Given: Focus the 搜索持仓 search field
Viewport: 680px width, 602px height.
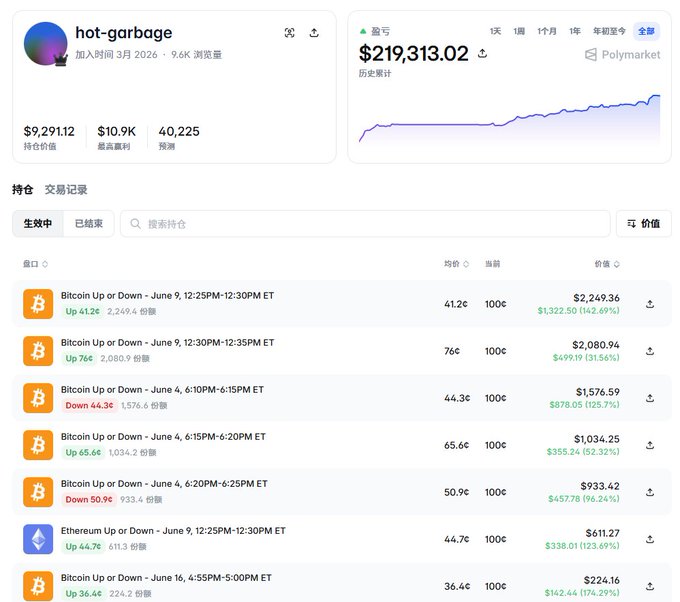Looking at the screenshot, I should pyautogui.click(x=365, y=224).
